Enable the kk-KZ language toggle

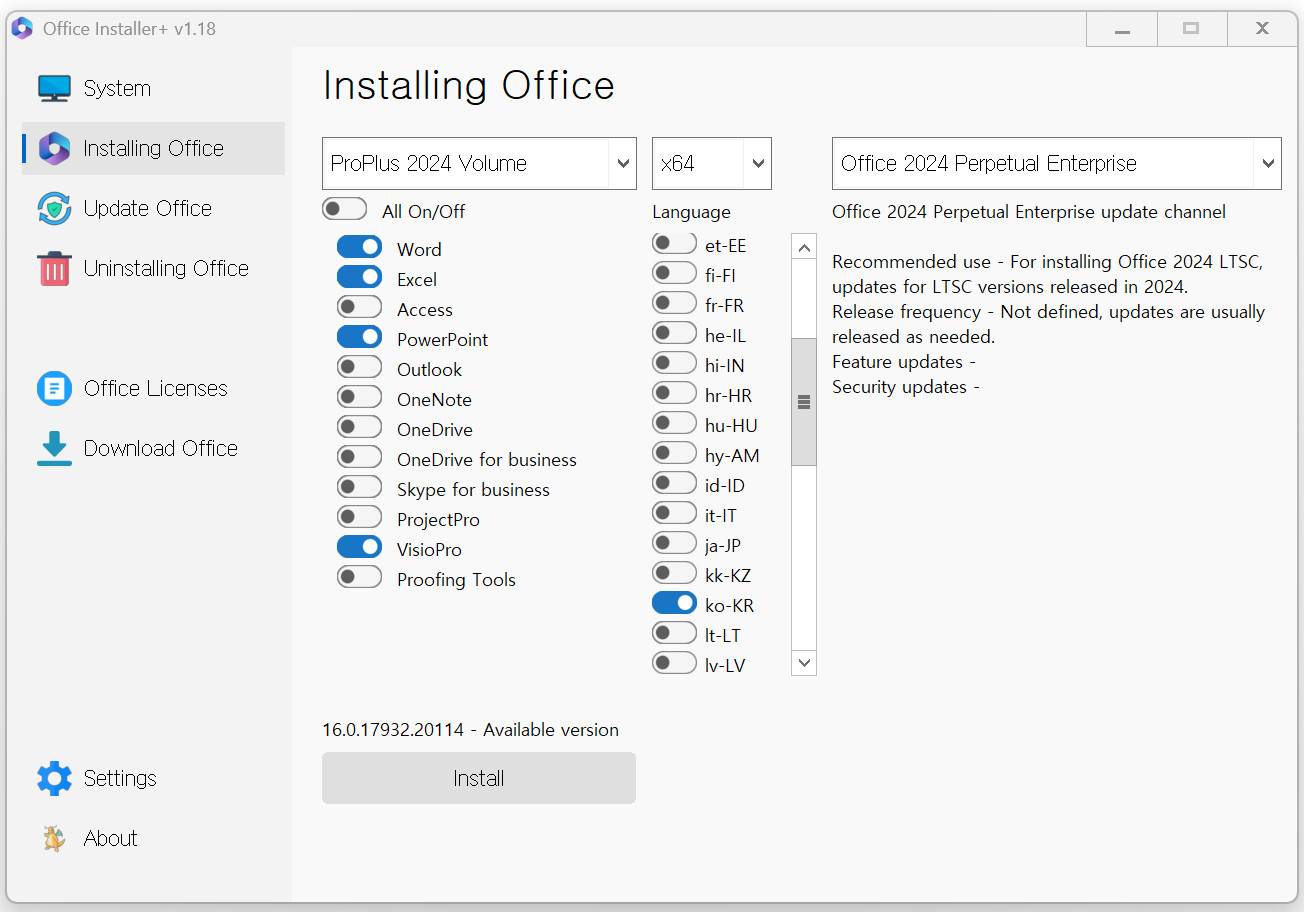674,572
